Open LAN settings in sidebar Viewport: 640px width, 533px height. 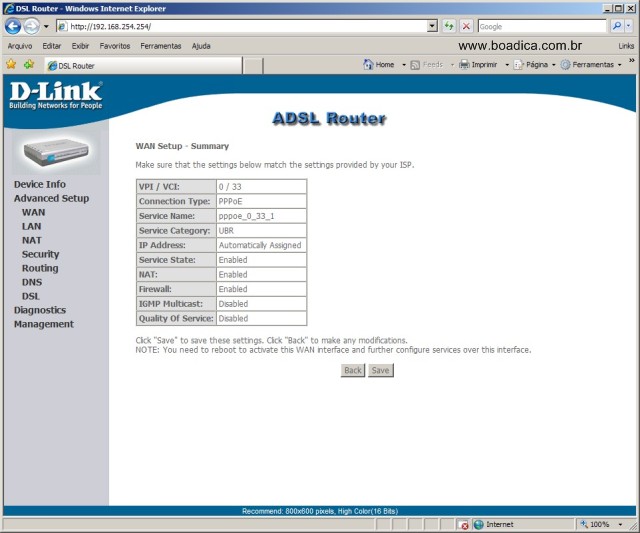pyautogui.click(x=31, y=226)
